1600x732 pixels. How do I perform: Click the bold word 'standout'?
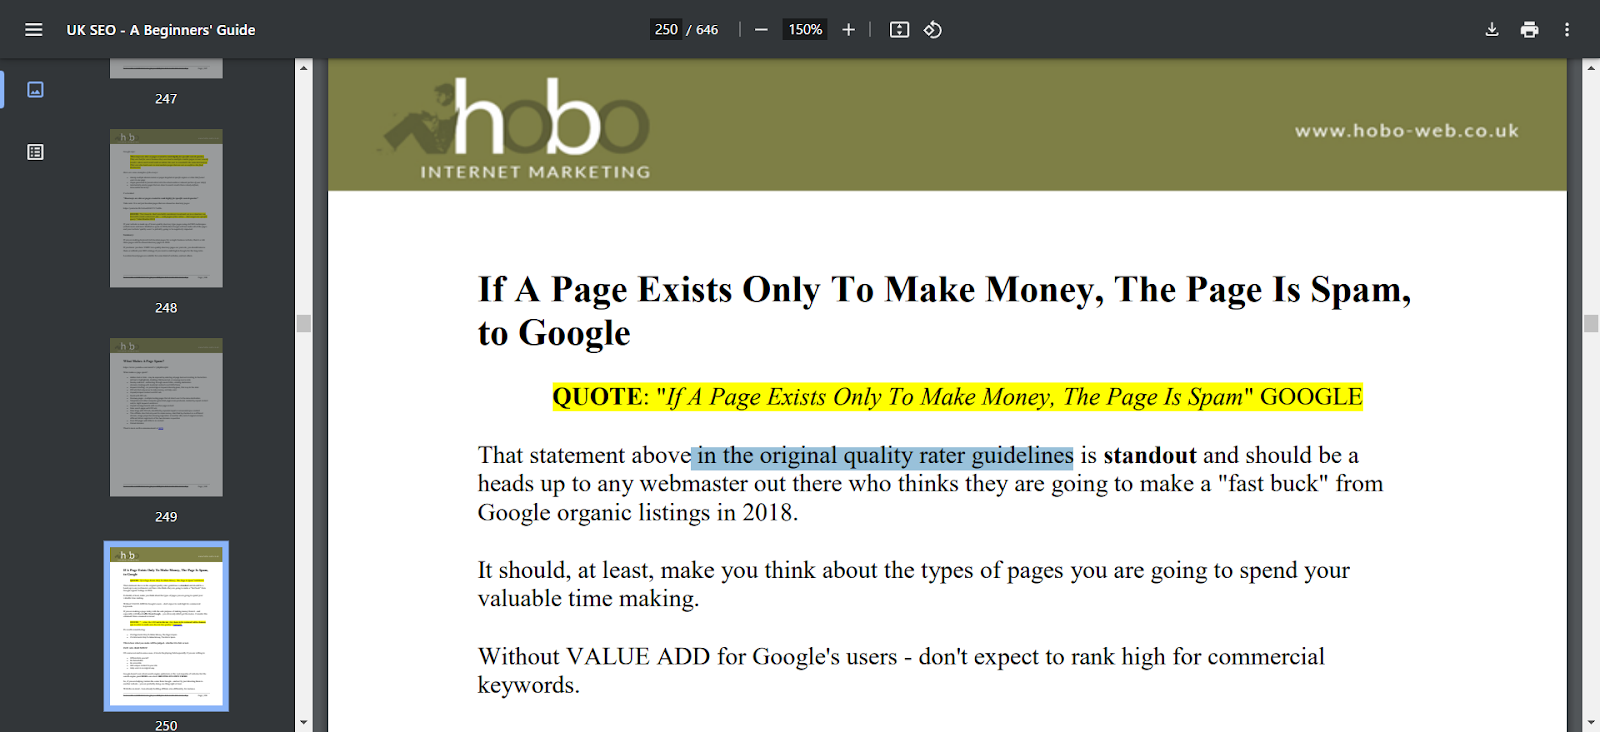point(1150,456)
